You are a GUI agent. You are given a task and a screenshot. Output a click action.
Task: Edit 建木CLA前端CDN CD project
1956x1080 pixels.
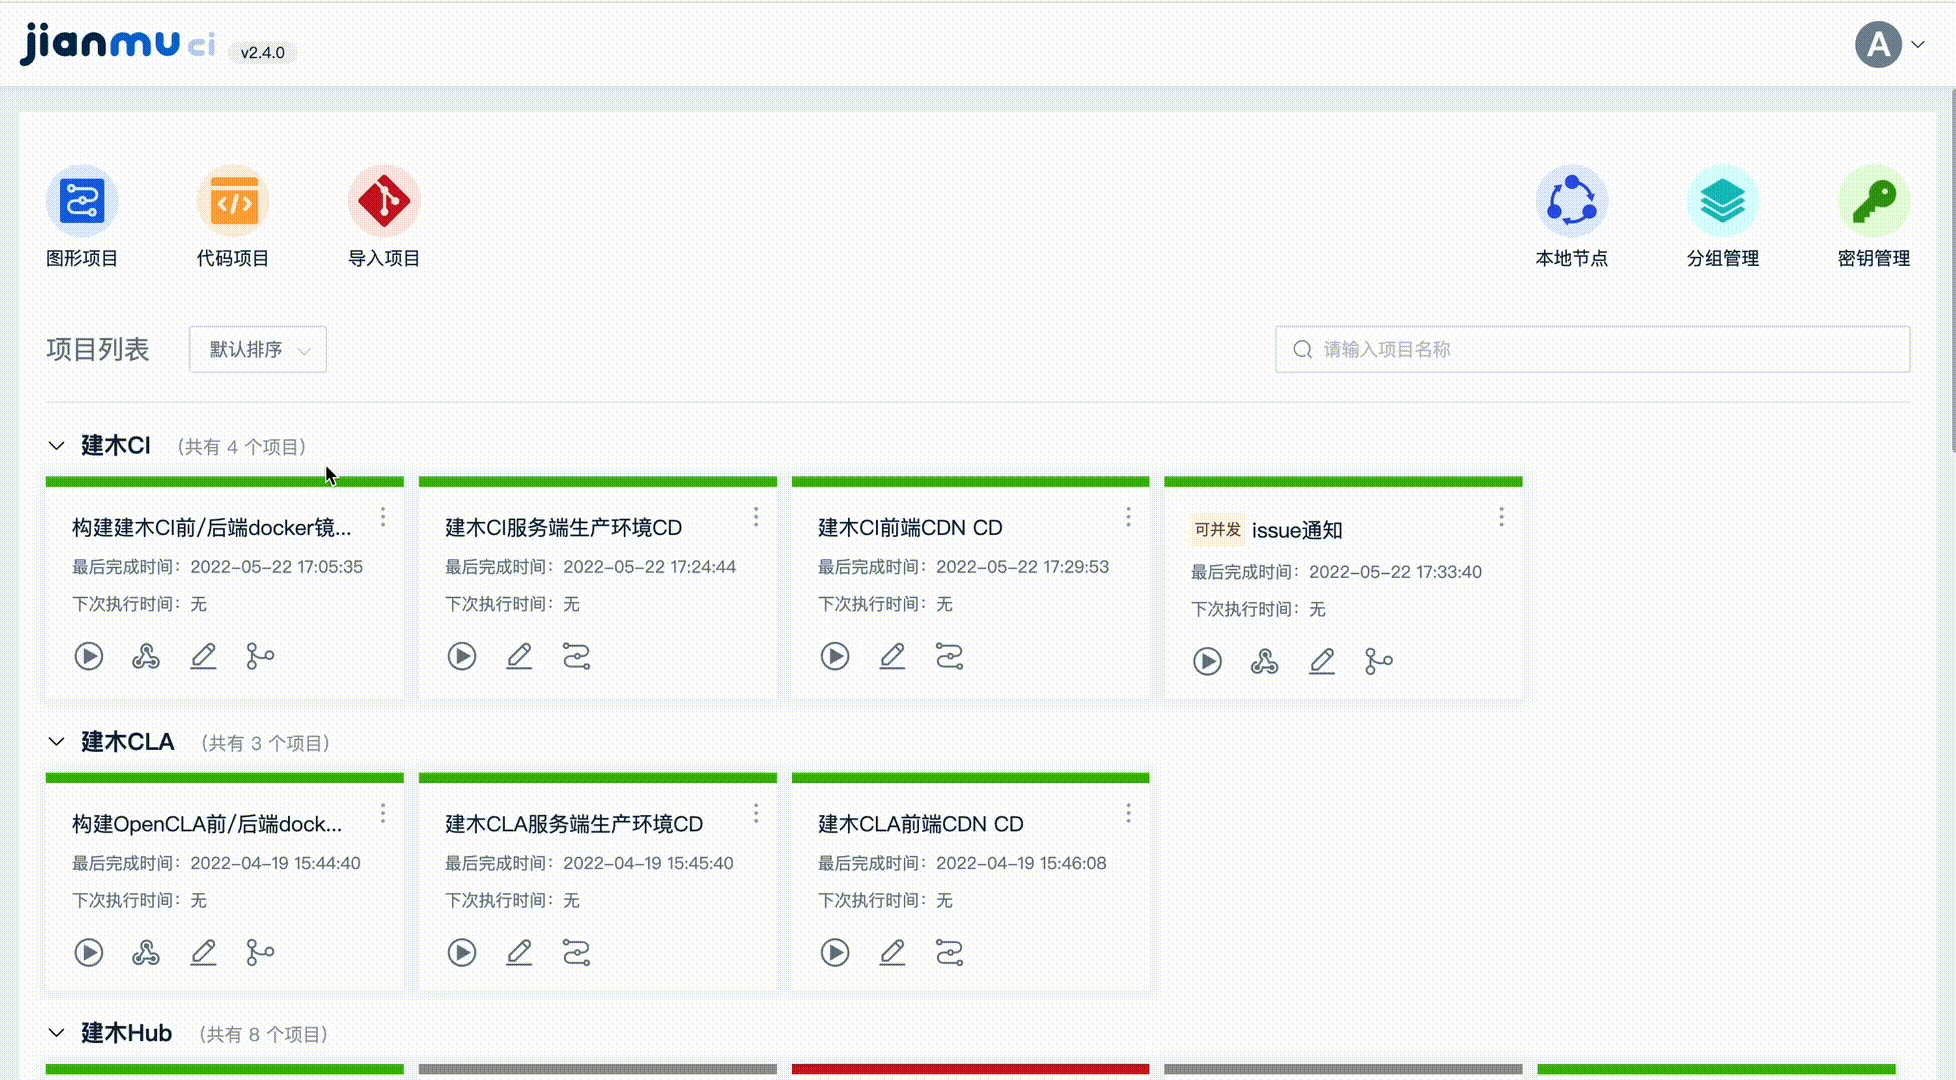click(x=892, y=952)
